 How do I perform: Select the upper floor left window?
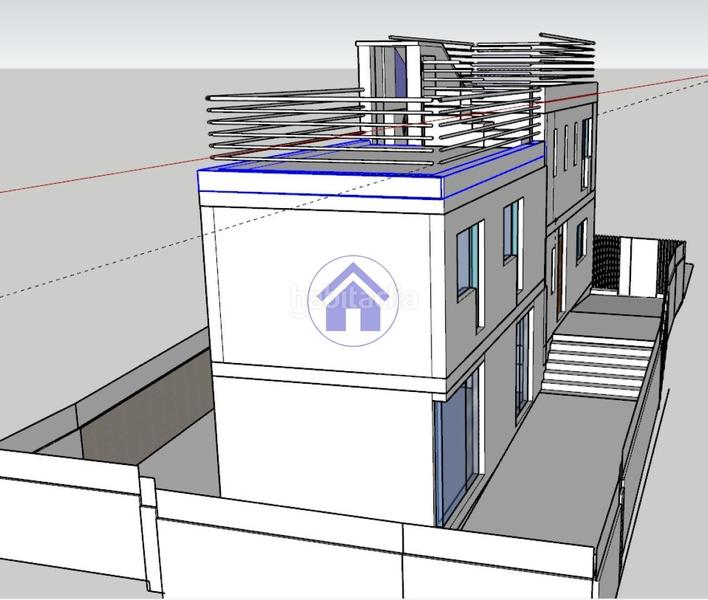(x=468, y=262)
